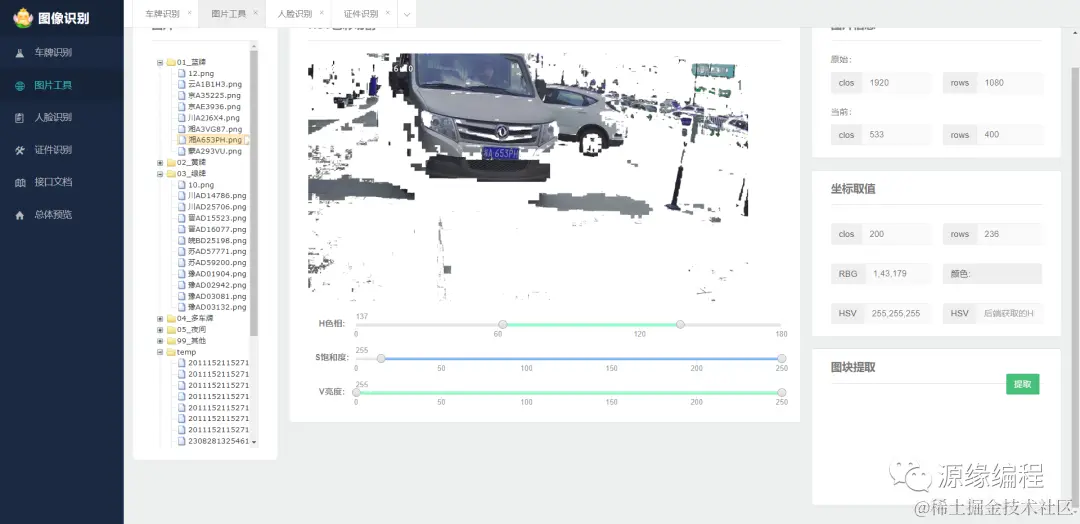Collapse the temp folder node
This screenshot has width=1080, height=524.
[160, 352]
